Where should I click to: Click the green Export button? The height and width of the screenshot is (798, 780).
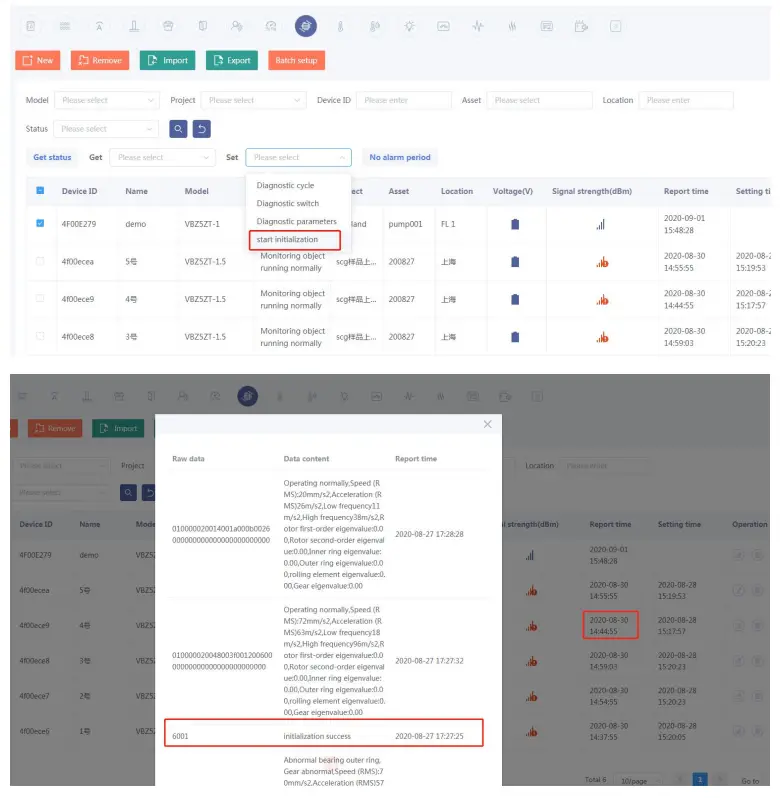tap(232, 60)
